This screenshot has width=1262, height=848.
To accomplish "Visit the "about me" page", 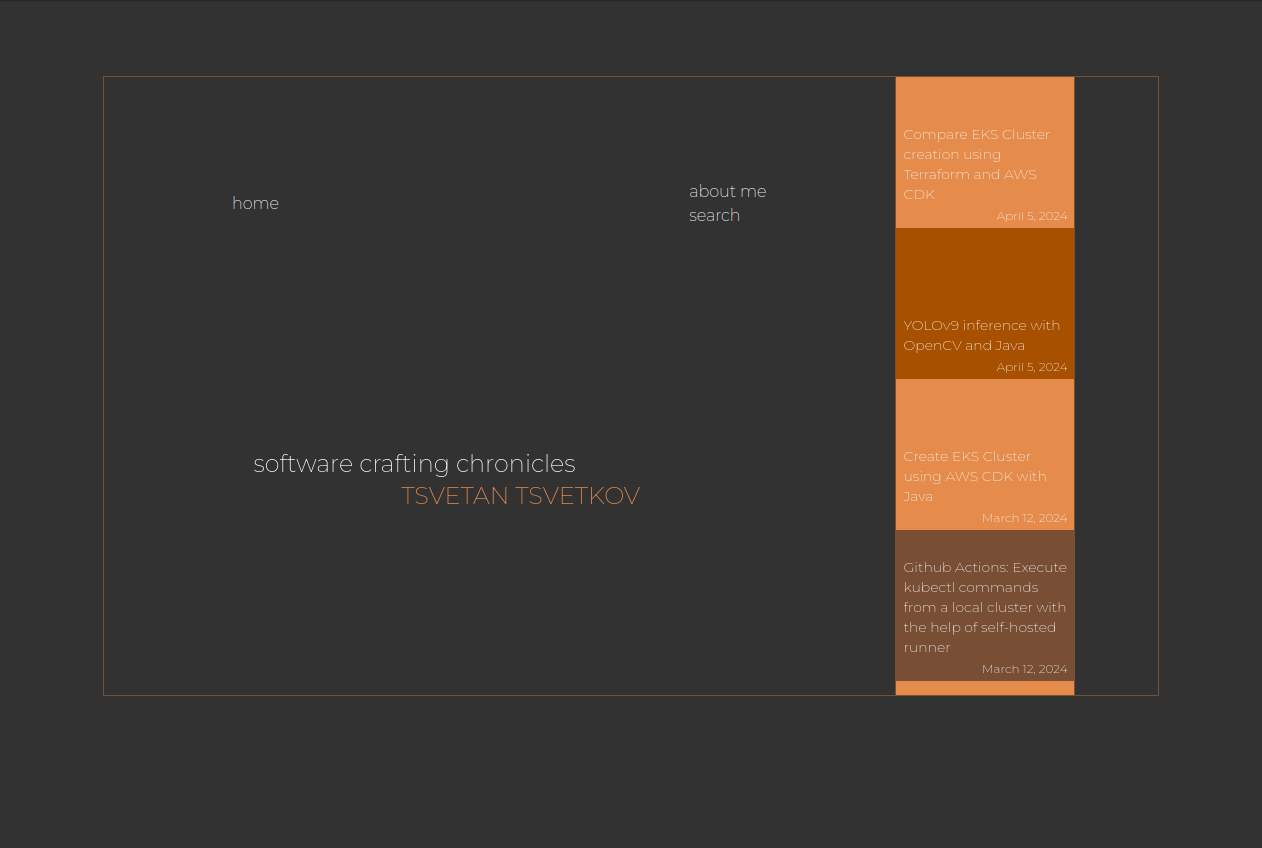I will [x=727, y=191].
